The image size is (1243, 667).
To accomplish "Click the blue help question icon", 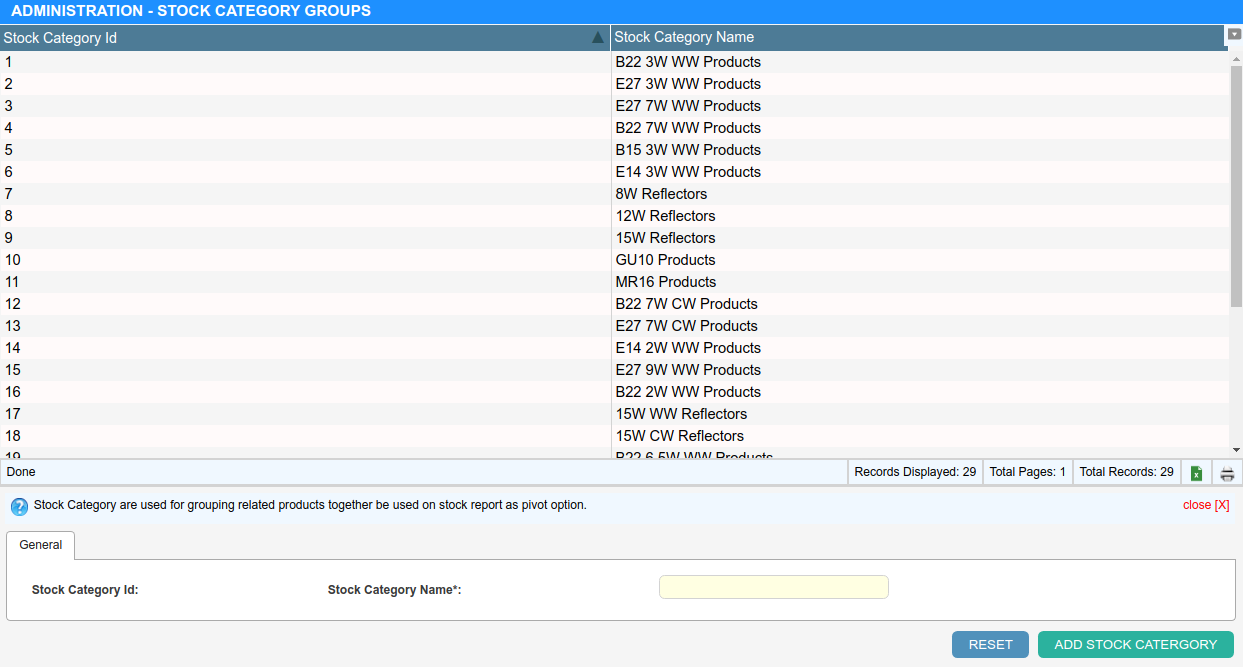I will point(19,506).
